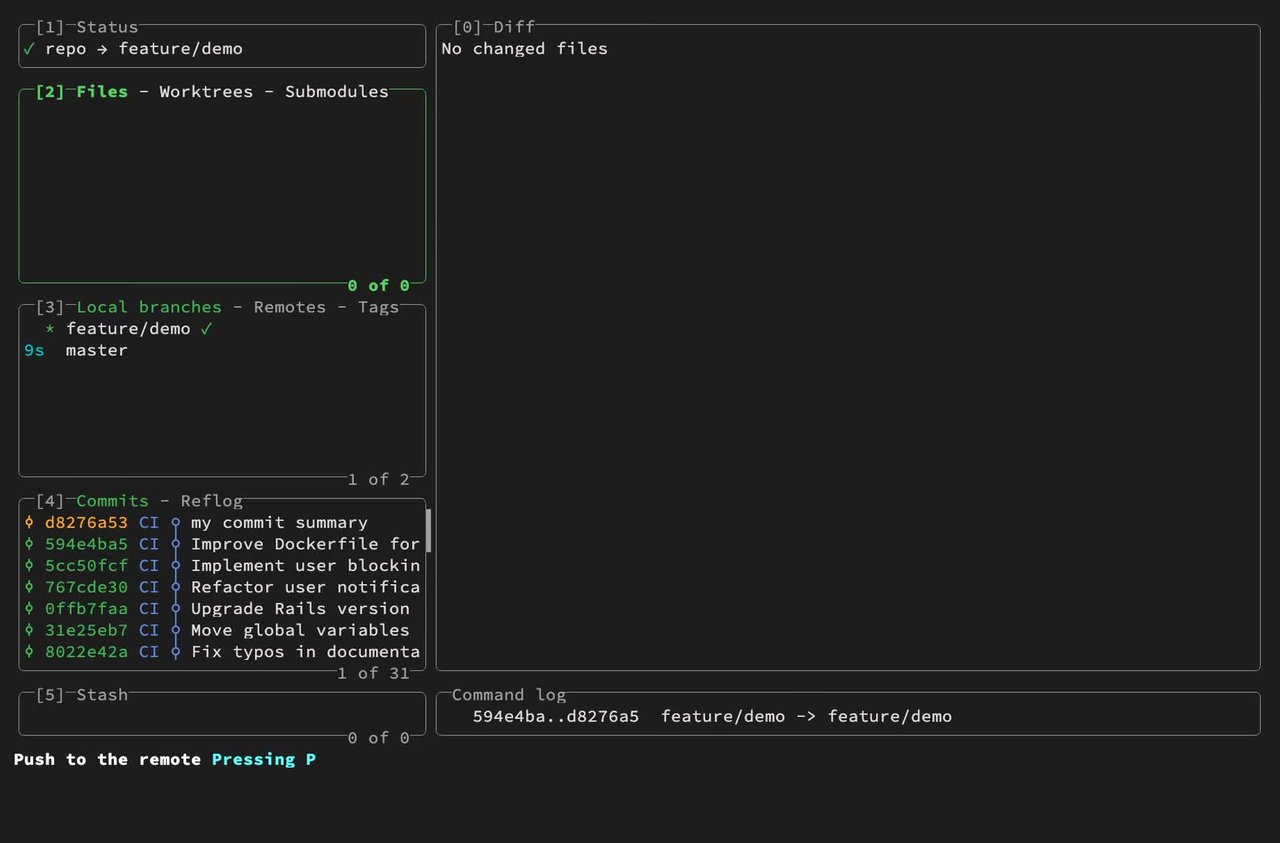Click the commit marker icon beside 767cde30
This screenshot has height=843, width=1280.
click(x=29, y=587)
